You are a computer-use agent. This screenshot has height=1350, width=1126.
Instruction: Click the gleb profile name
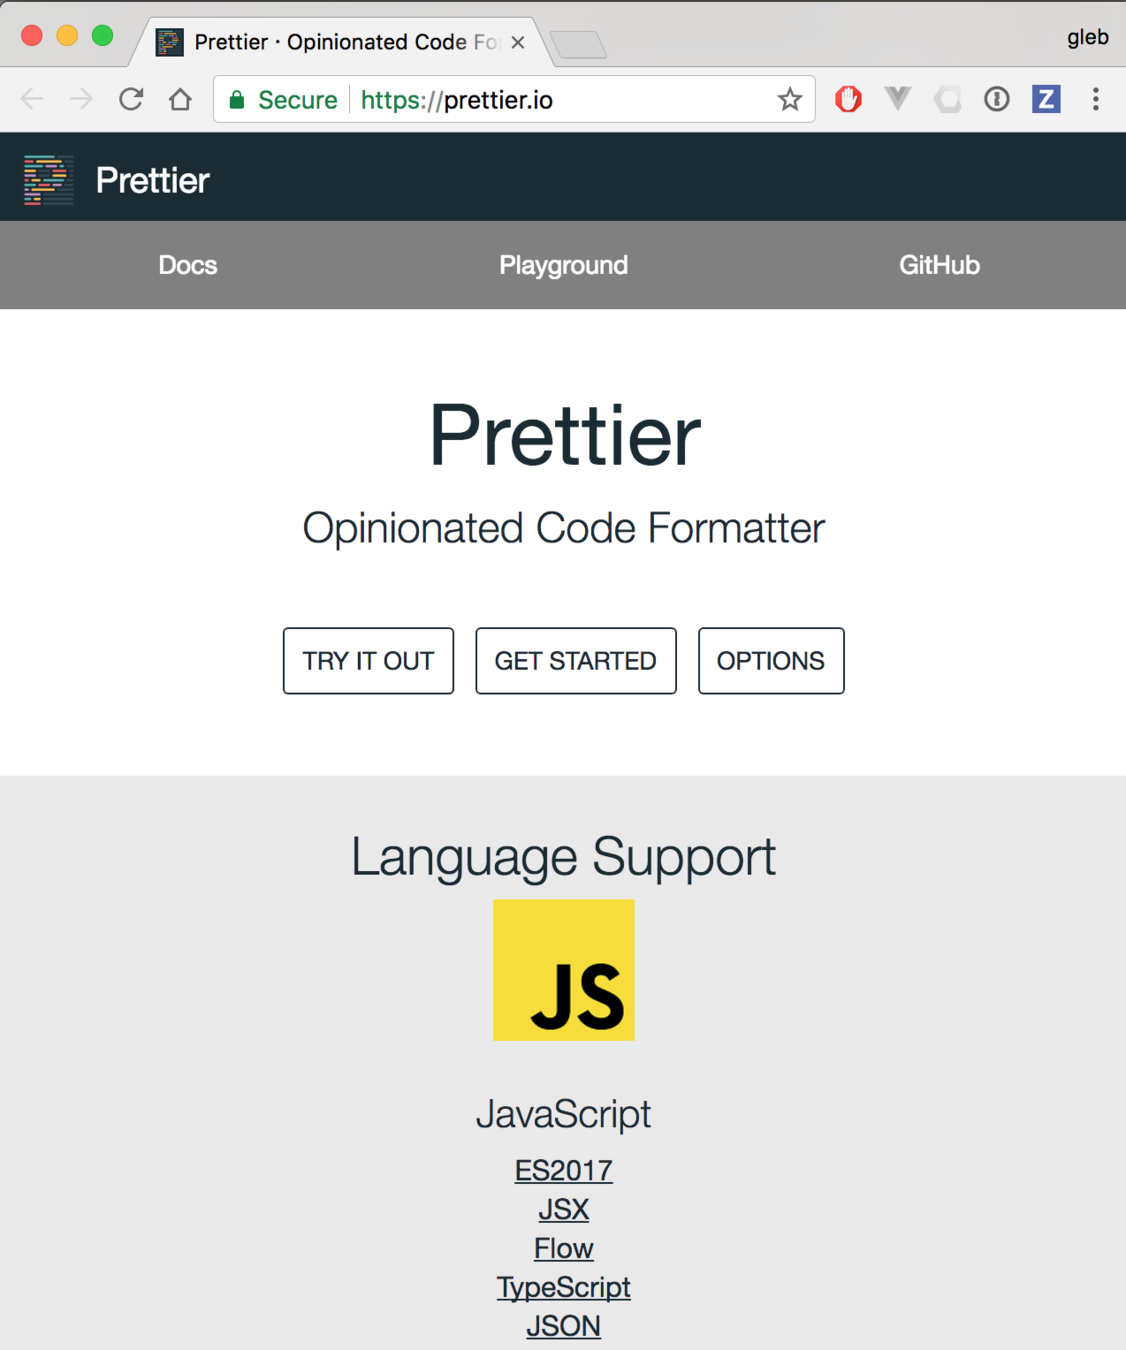tap(1087, 37)
